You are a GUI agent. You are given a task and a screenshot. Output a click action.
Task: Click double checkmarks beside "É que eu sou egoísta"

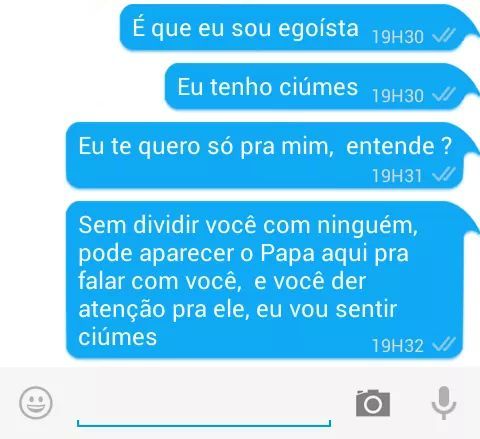pos(444,36)
